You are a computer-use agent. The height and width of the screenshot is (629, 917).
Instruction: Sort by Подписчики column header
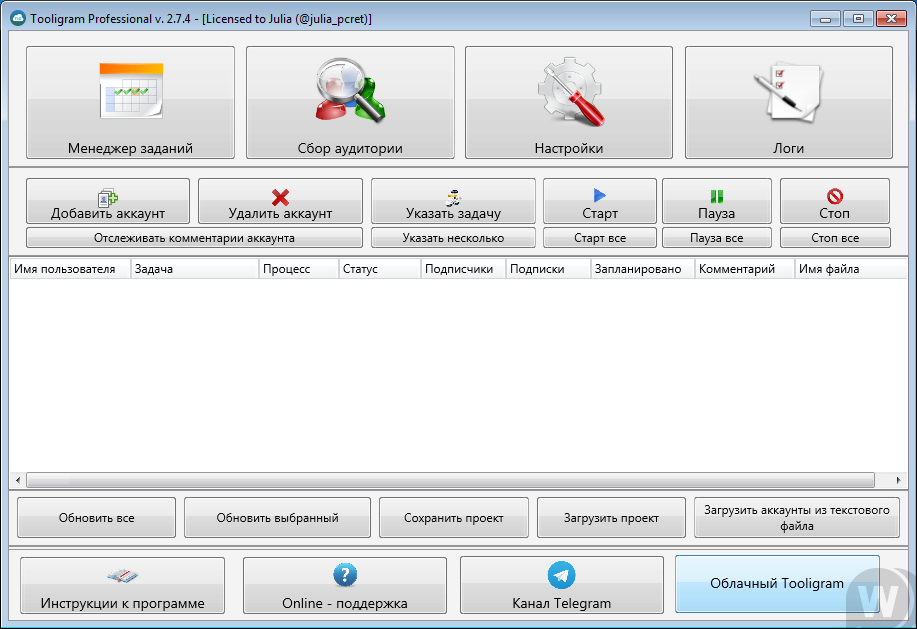463,269
